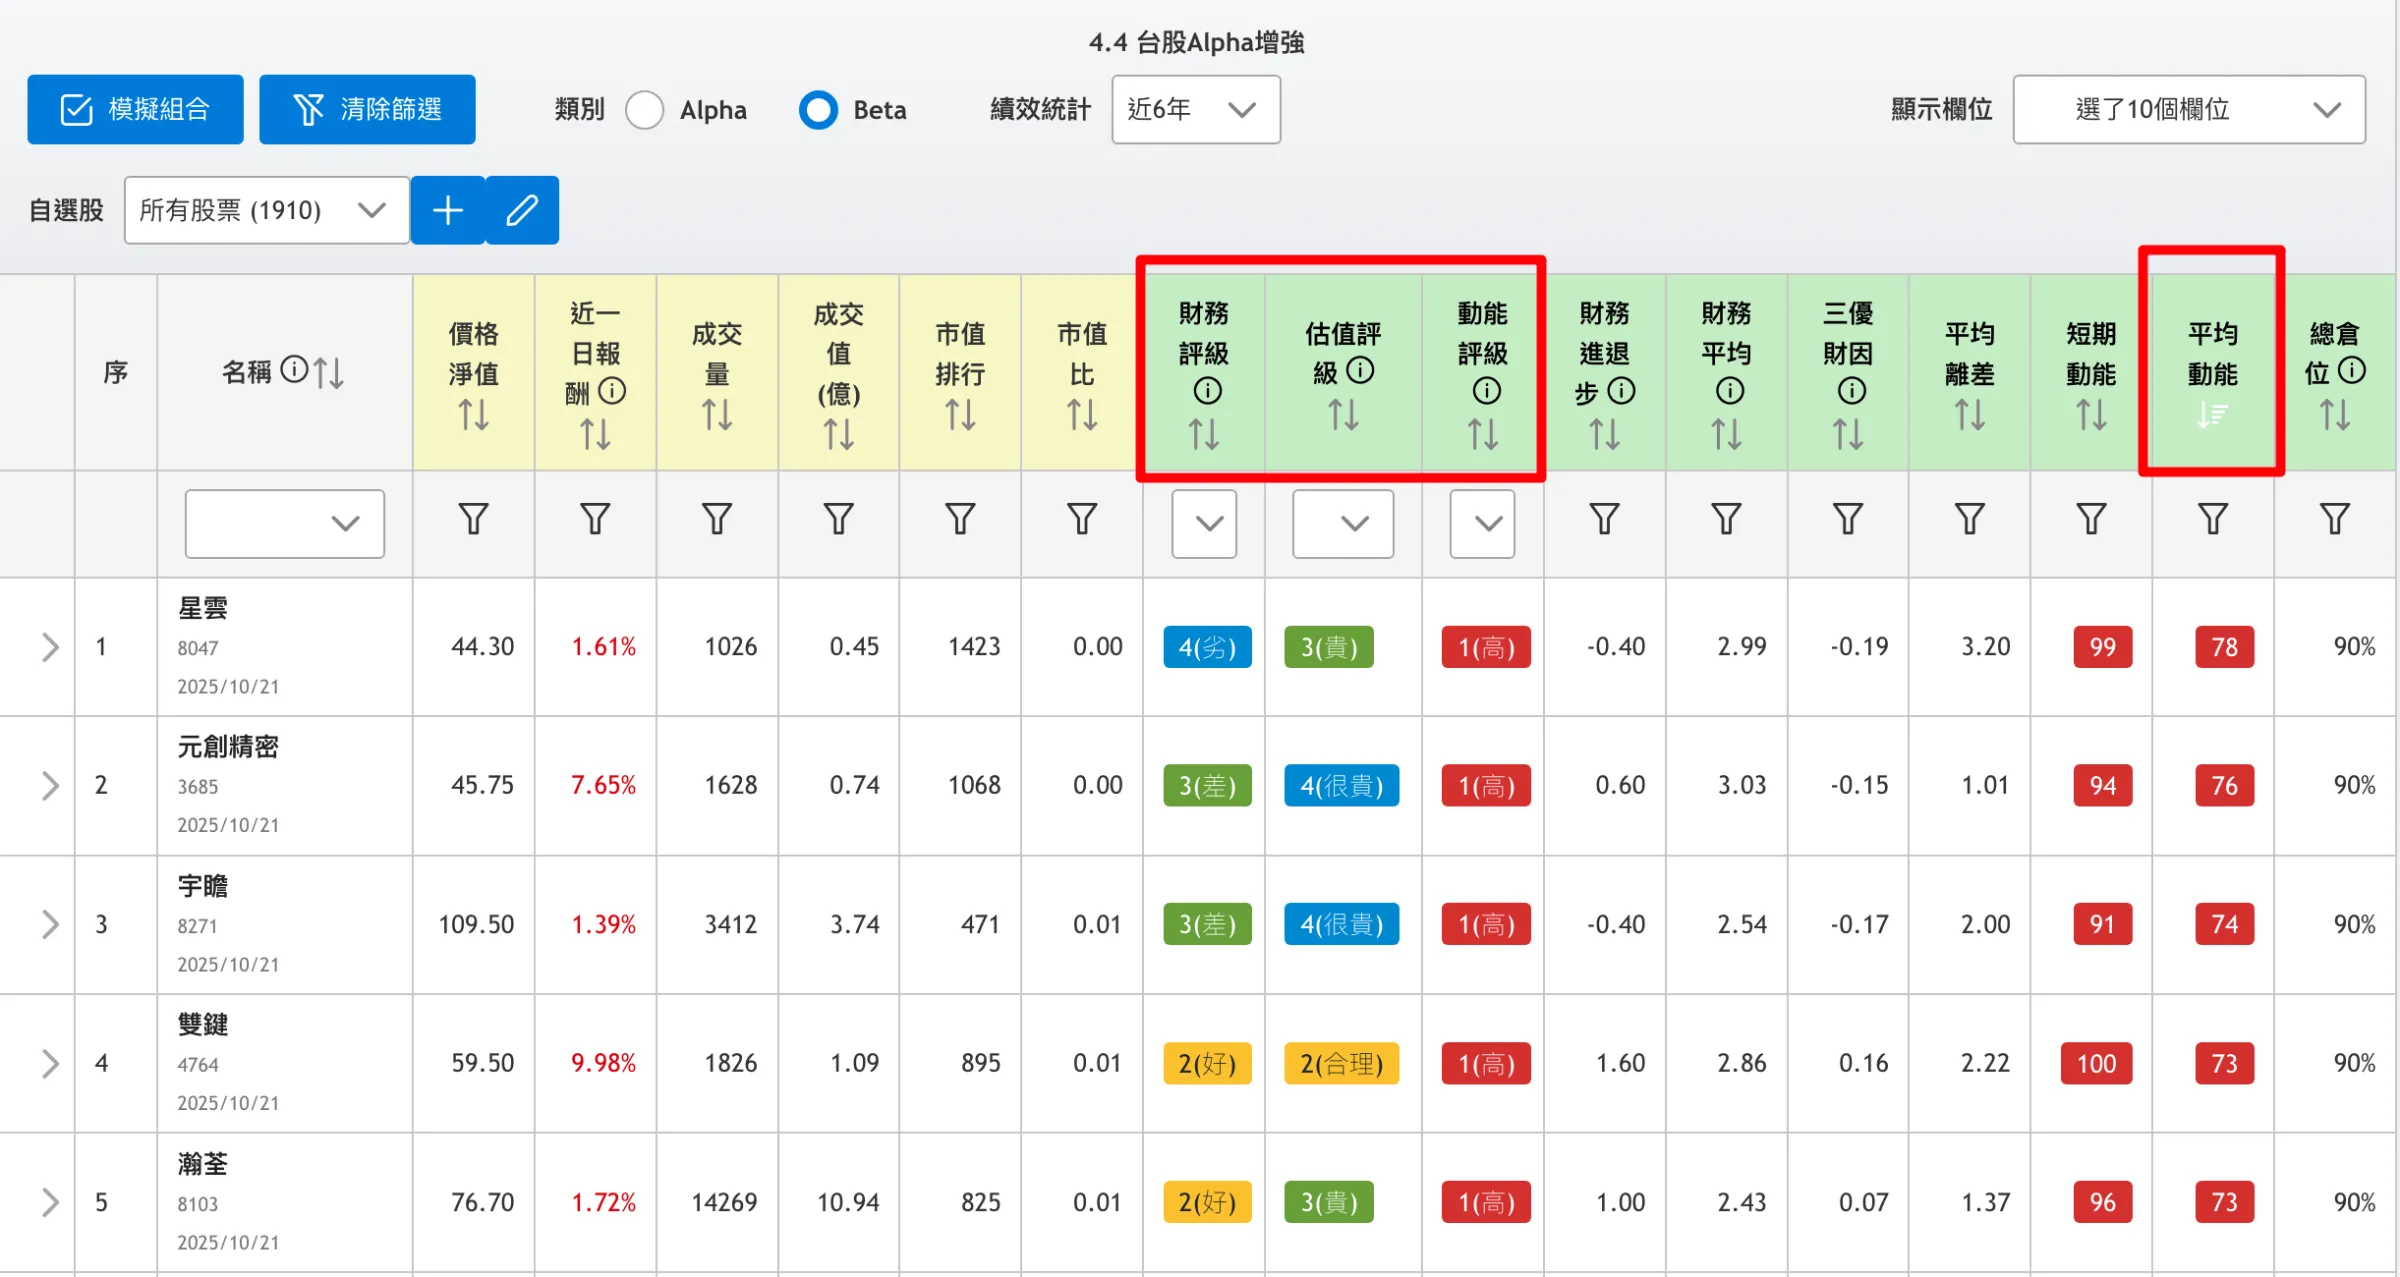
Task: Sort by 市值比 column
Action: click(1082, 414)
